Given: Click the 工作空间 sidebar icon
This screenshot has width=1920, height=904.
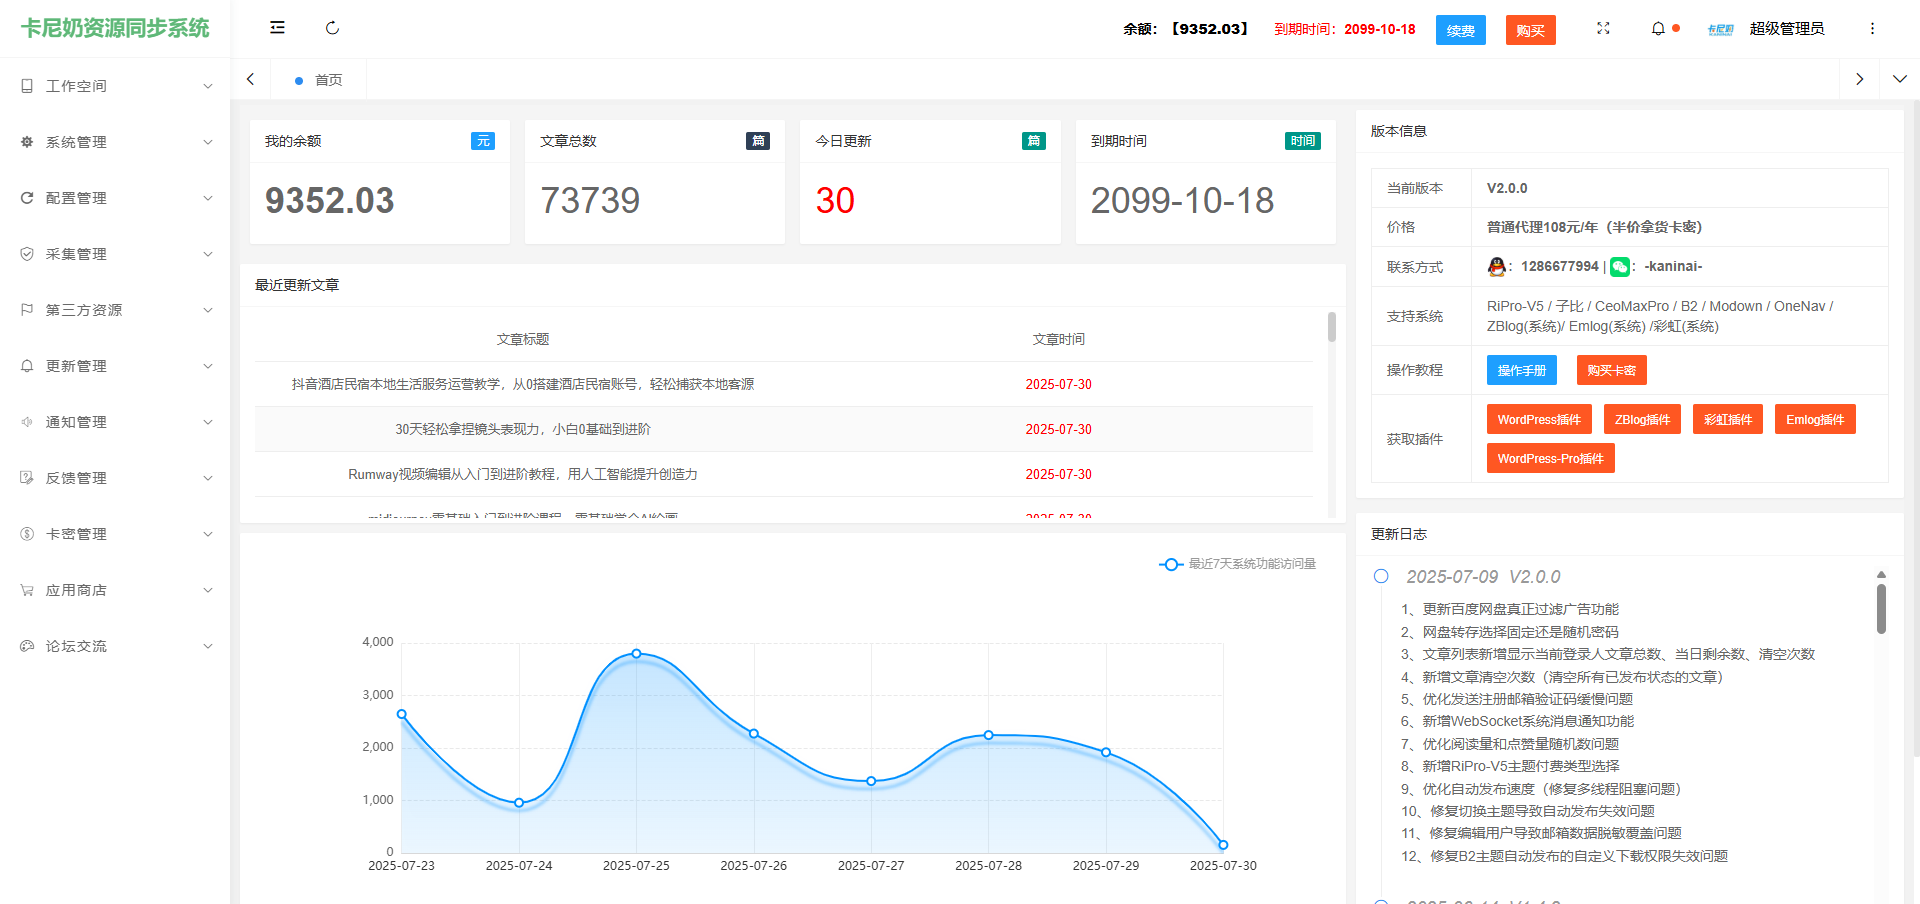Looking at the screenshot, I should 27,86.
